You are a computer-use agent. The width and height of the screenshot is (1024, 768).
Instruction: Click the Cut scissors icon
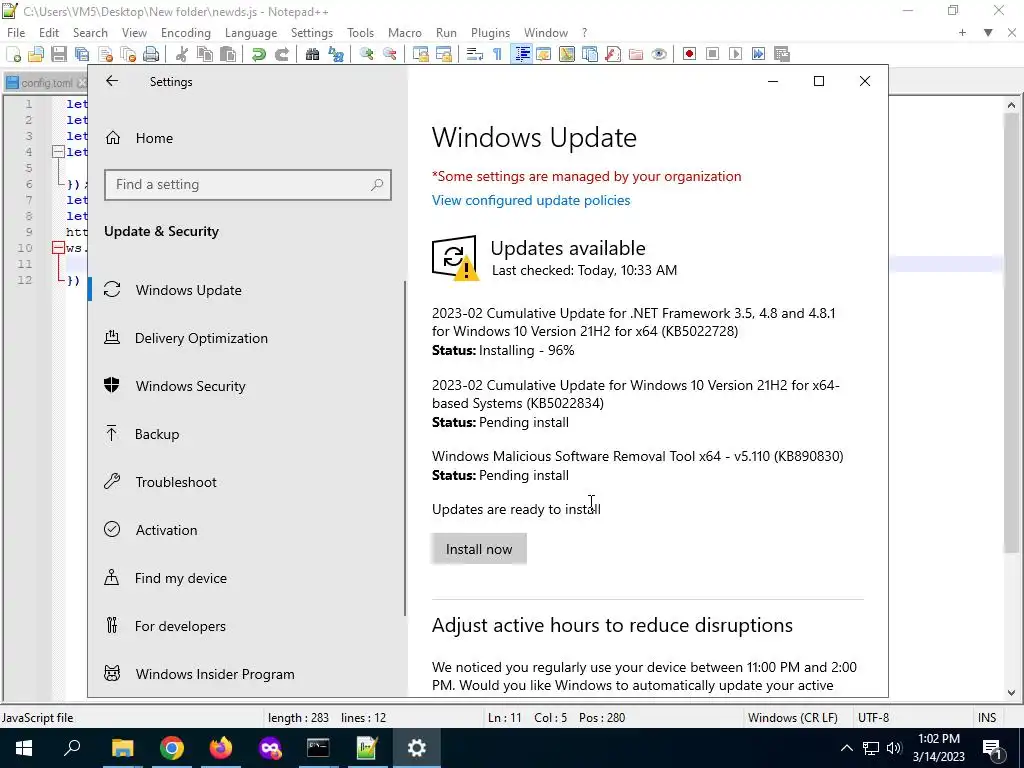182,54
